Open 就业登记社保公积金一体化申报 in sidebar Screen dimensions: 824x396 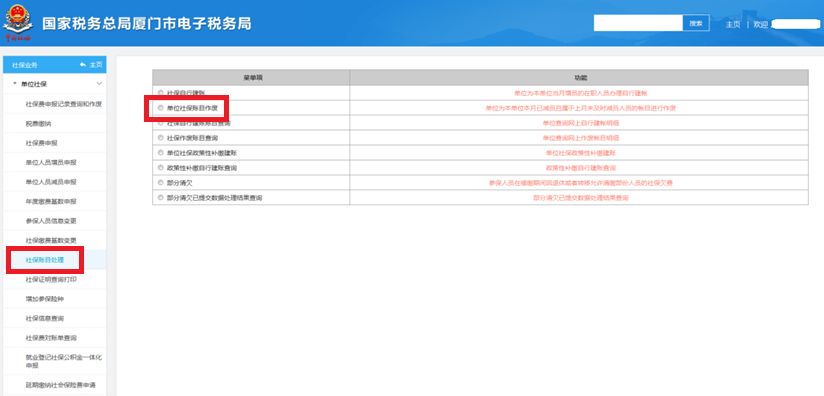coord(64,361)
